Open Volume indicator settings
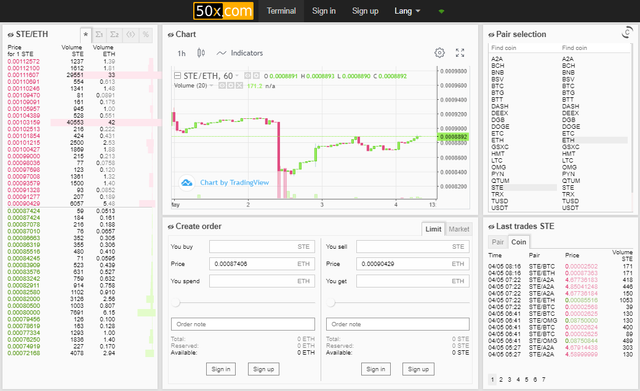 231,86
